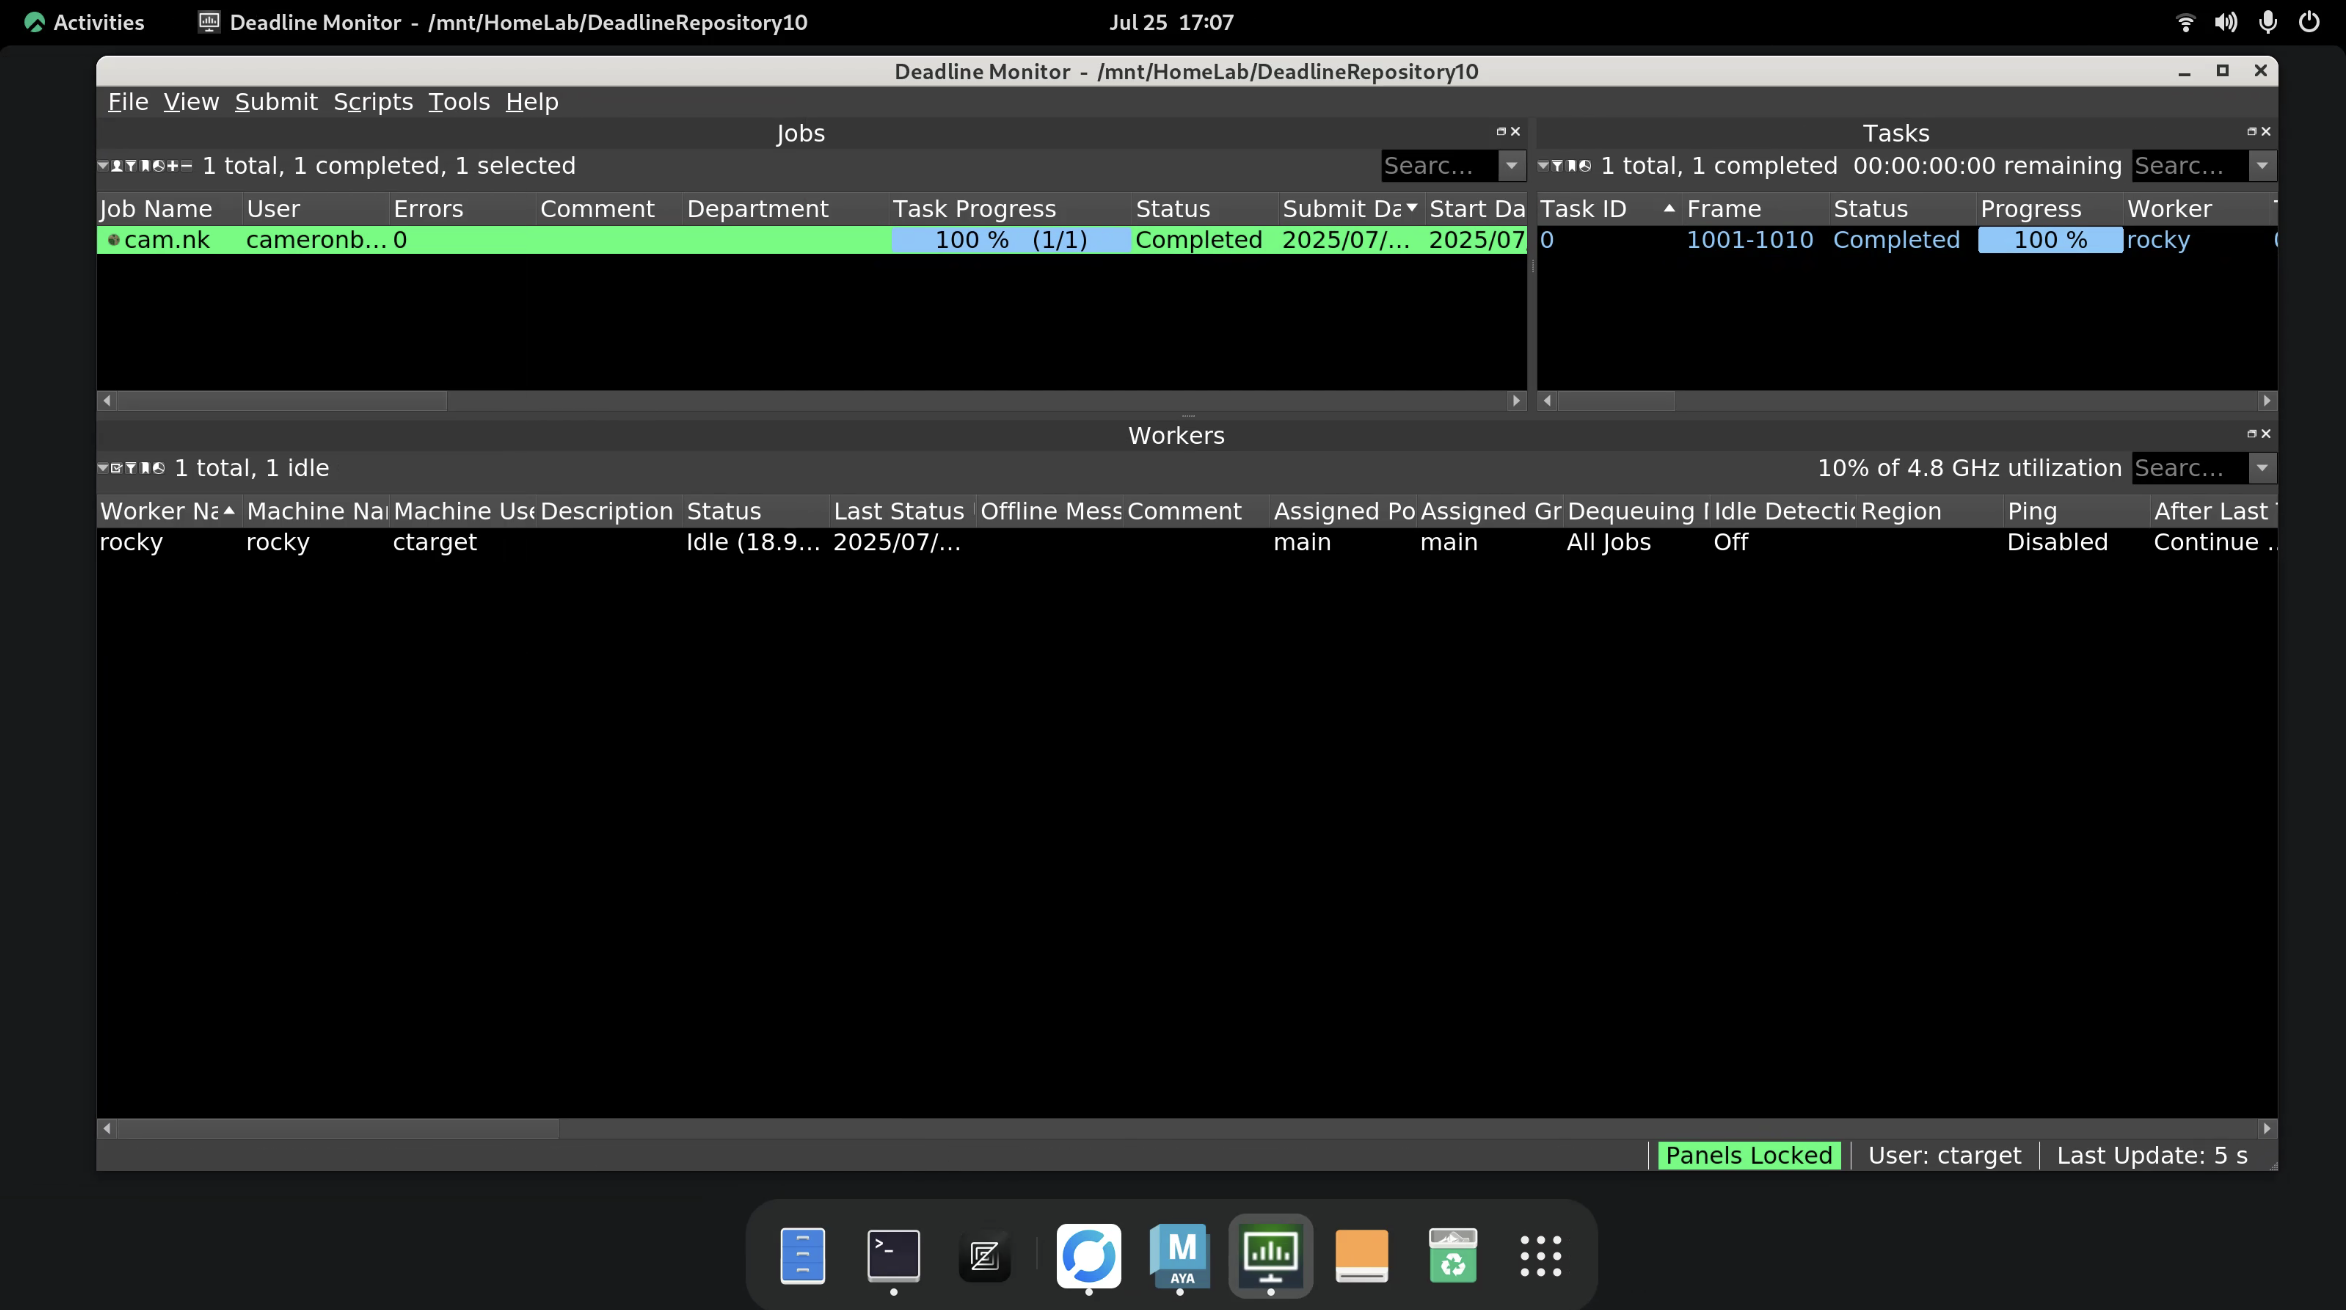Viewport: 2346px width, 1310px height.
Task: Open the Jobs panel pie chart graph icon
Action: [159, 166]
